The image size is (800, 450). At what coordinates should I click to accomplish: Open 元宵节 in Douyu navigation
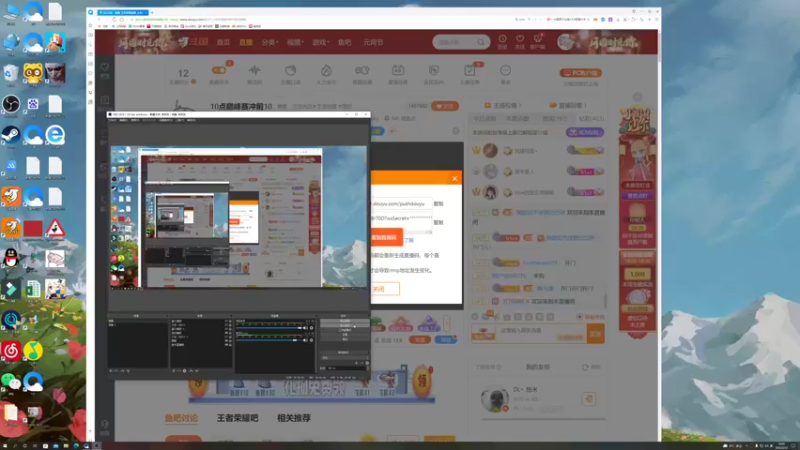click(x=373, y=42)
